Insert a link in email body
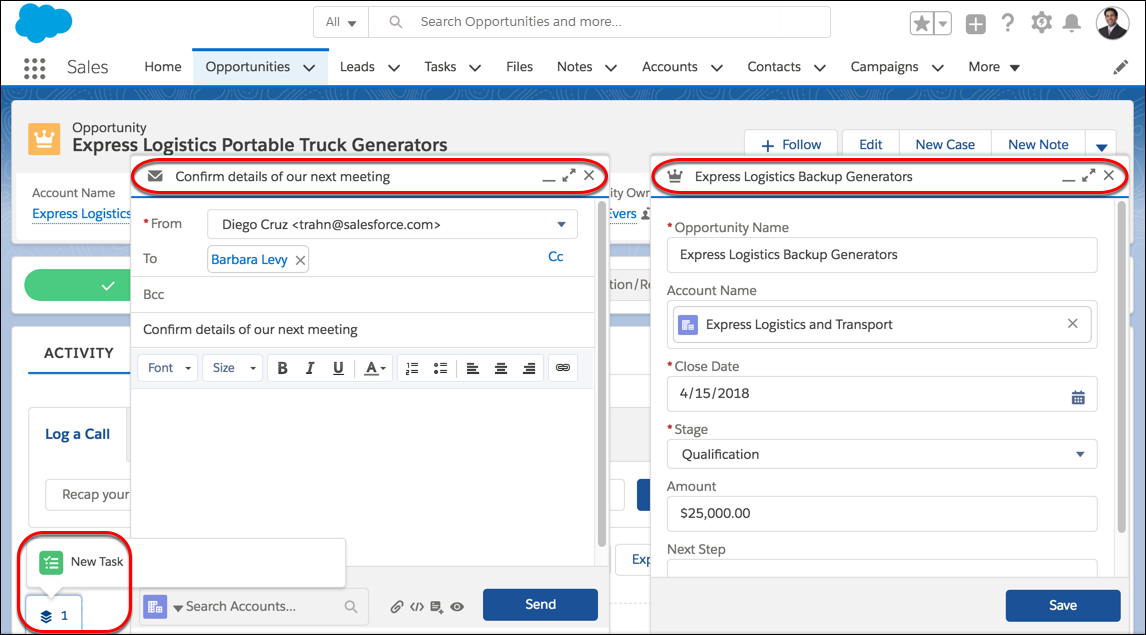The height and width of the screenshot is (635, 1146). [563, 368]
